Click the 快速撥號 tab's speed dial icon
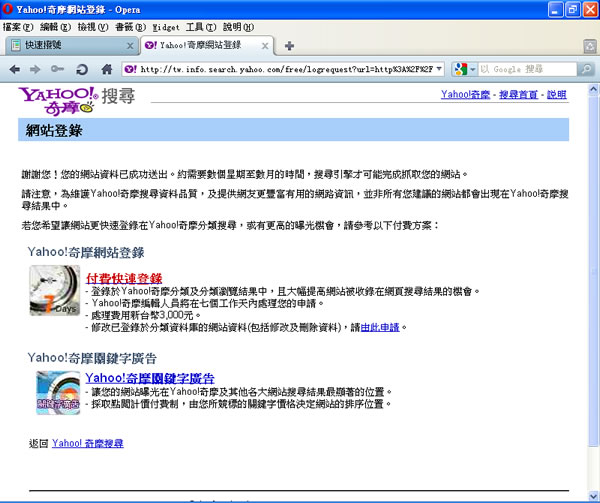Image resolution: width=600 pixels, height=503 pixels. tap(15, 46)
